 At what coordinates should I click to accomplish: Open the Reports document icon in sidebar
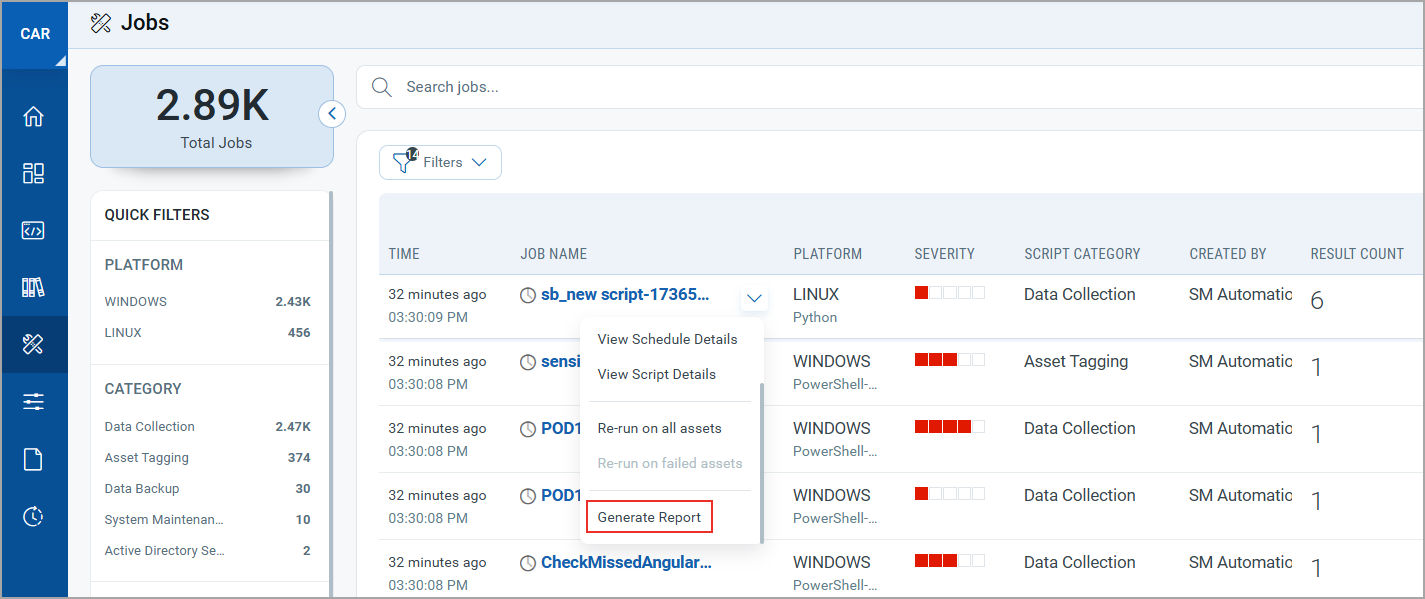coord(33,459)
